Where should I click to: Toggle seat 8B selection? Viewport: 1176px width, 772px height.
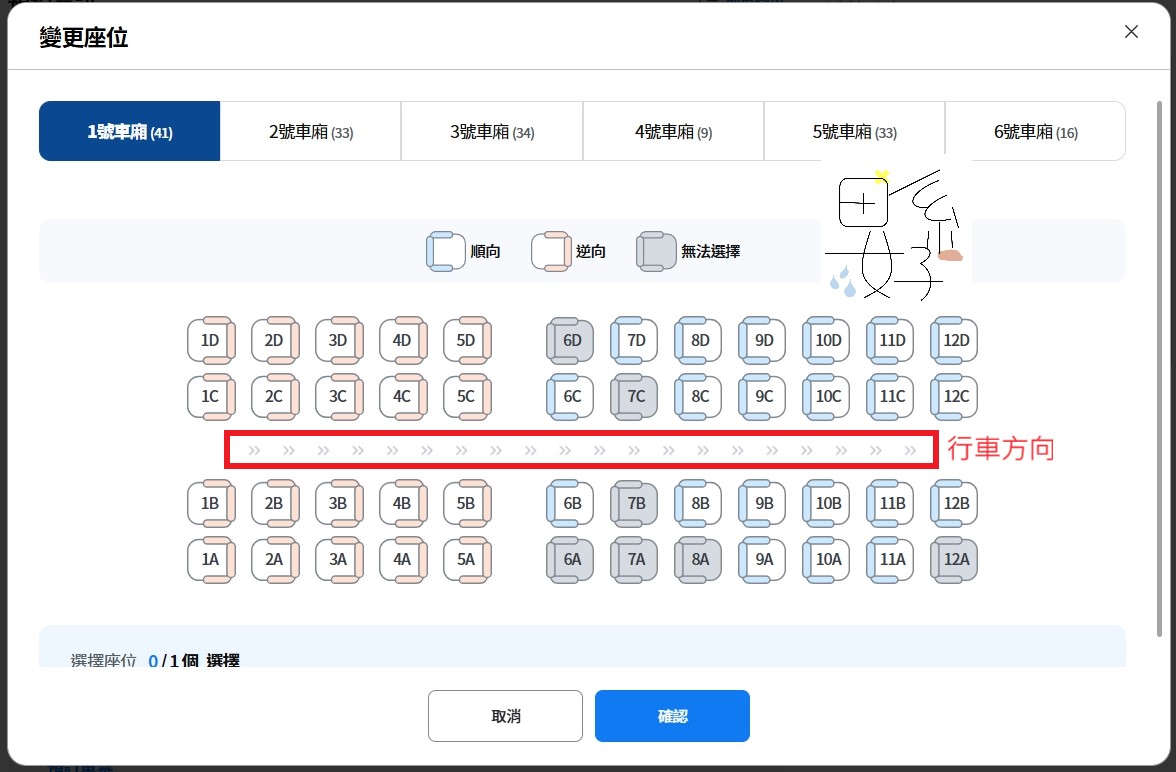698,503
